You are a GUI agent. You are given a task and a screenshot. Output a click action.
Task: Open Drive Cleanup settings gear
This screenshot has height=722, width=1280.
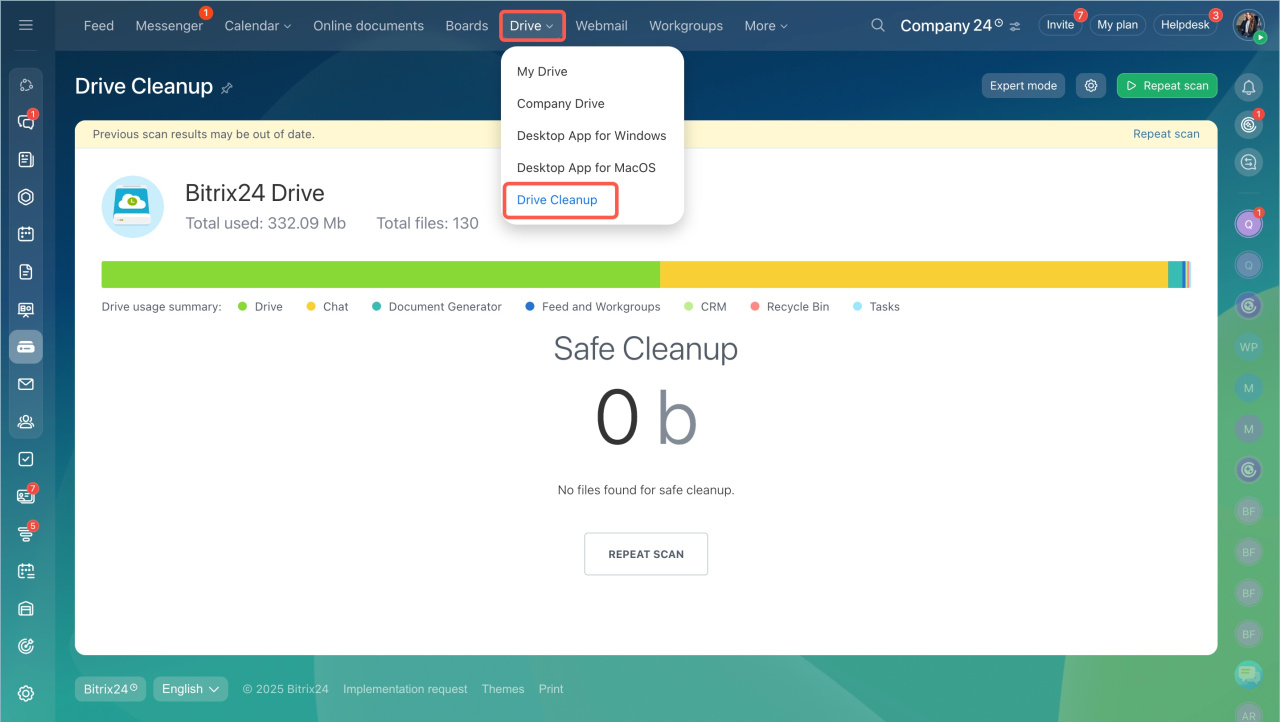[1091, 86]
